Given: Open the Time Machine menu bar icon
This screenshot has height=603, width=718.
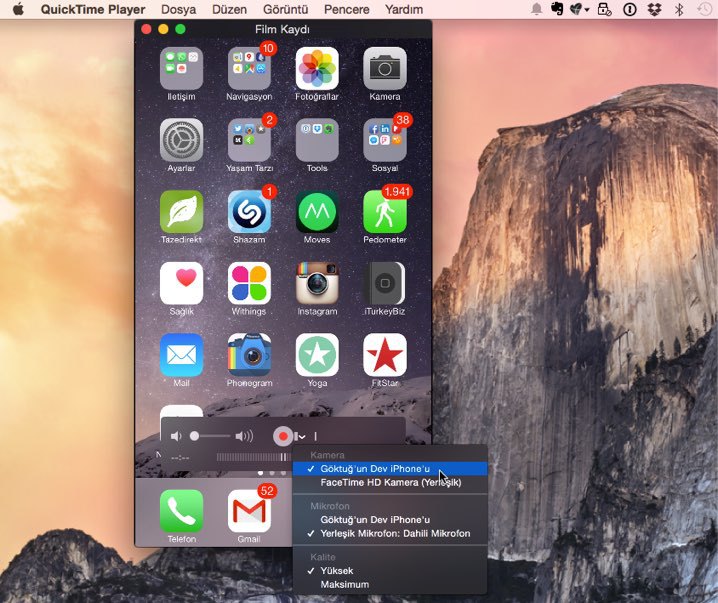Looking at the screenshot, I should 704,9.
